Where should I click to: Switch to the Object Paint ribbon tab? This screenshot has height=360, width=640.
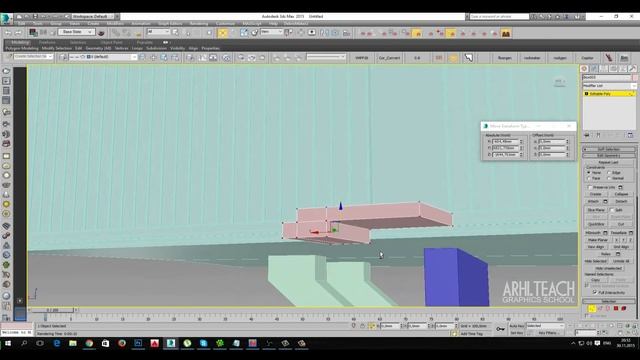111,42
